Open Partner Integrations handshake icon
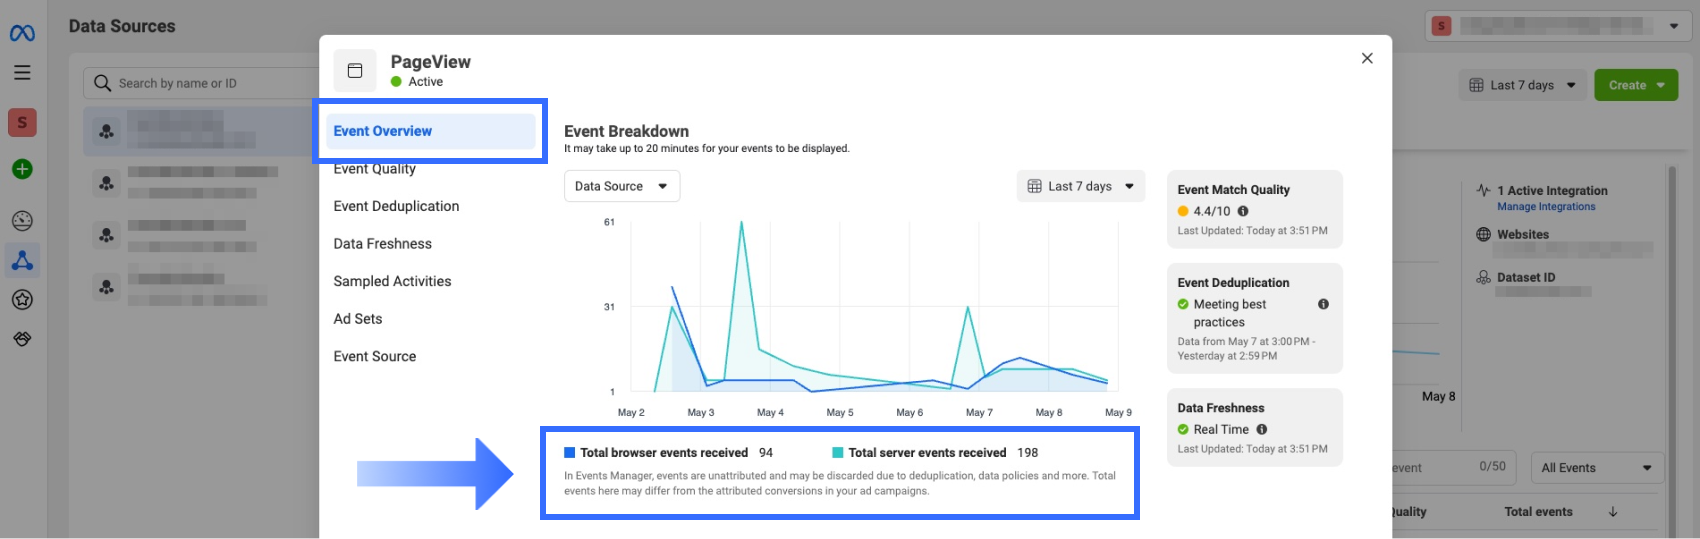Image resolution: width=1700 pixels, height=539 pixels. coord(22,339)
